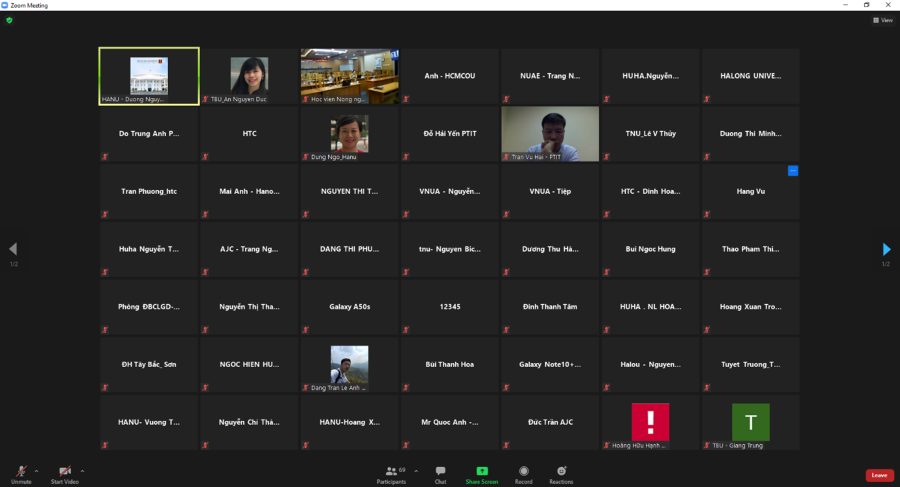Click the Bui Ngoc Hung tile

point(650,249)
